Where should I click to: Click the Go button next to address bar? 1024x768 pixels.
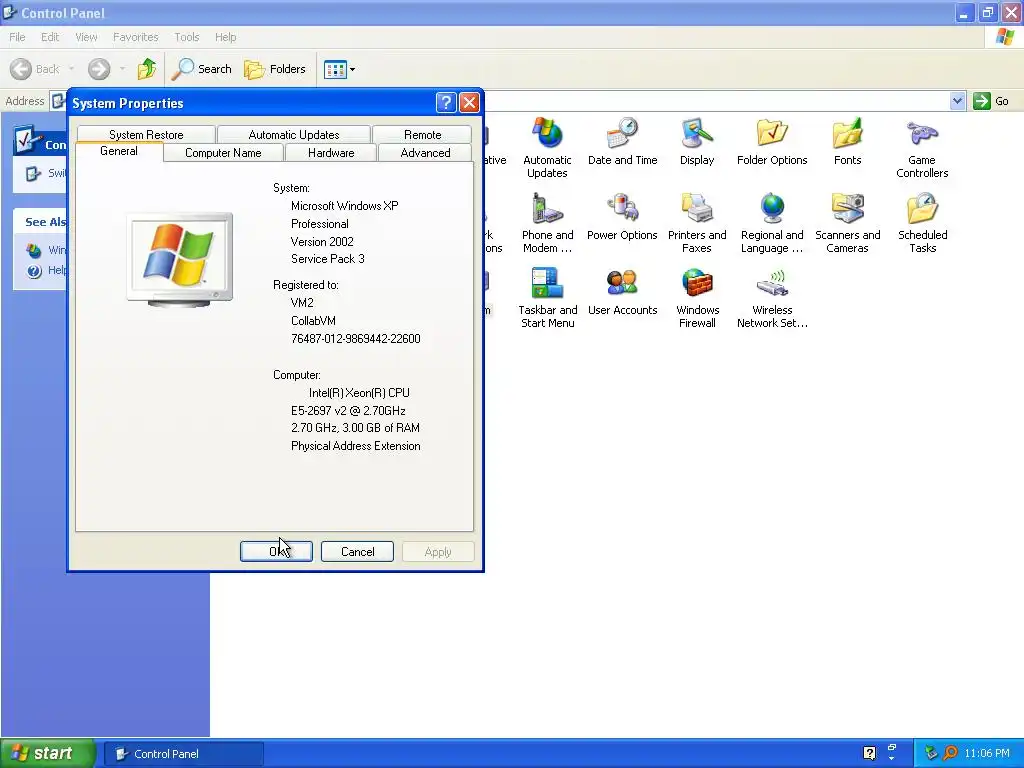991,101
